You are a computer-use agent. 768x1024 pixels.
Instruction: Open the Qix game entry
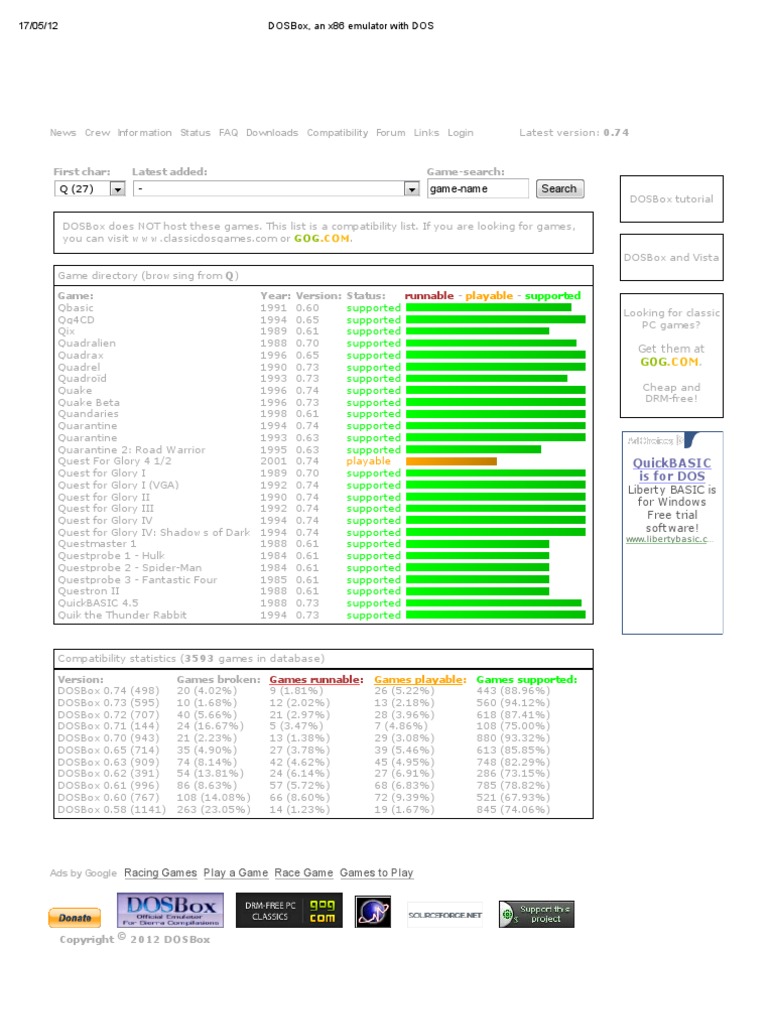coord(66,331)
